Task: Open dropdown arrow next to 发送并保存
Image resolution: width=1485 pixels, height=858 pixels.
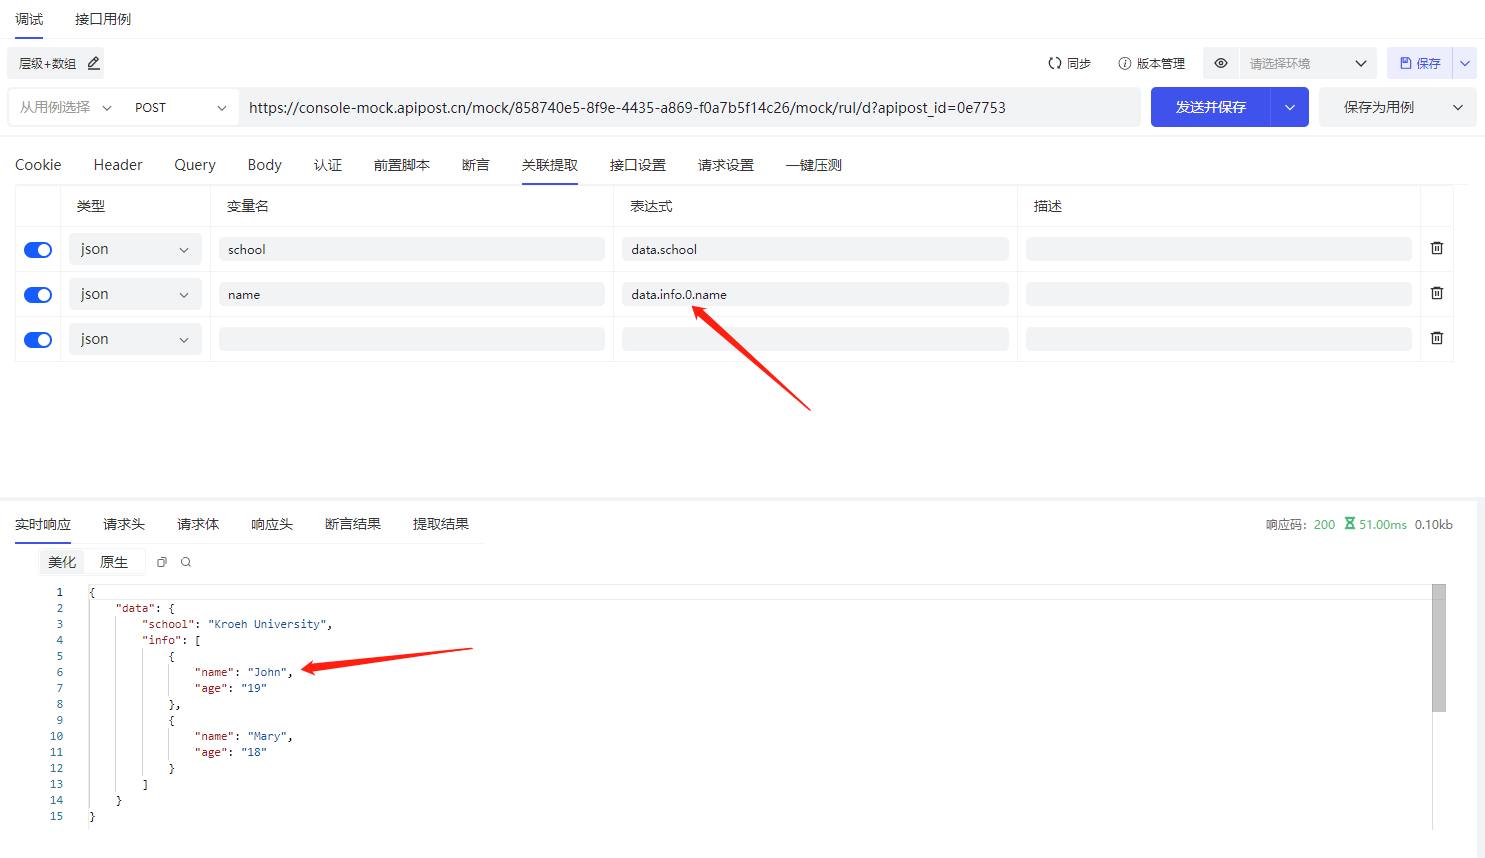Action: coord(1290,107)
